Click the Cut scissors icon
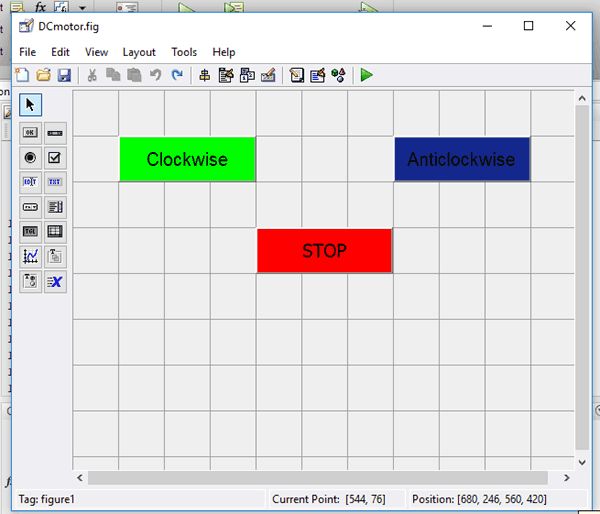 click(92, 75)
